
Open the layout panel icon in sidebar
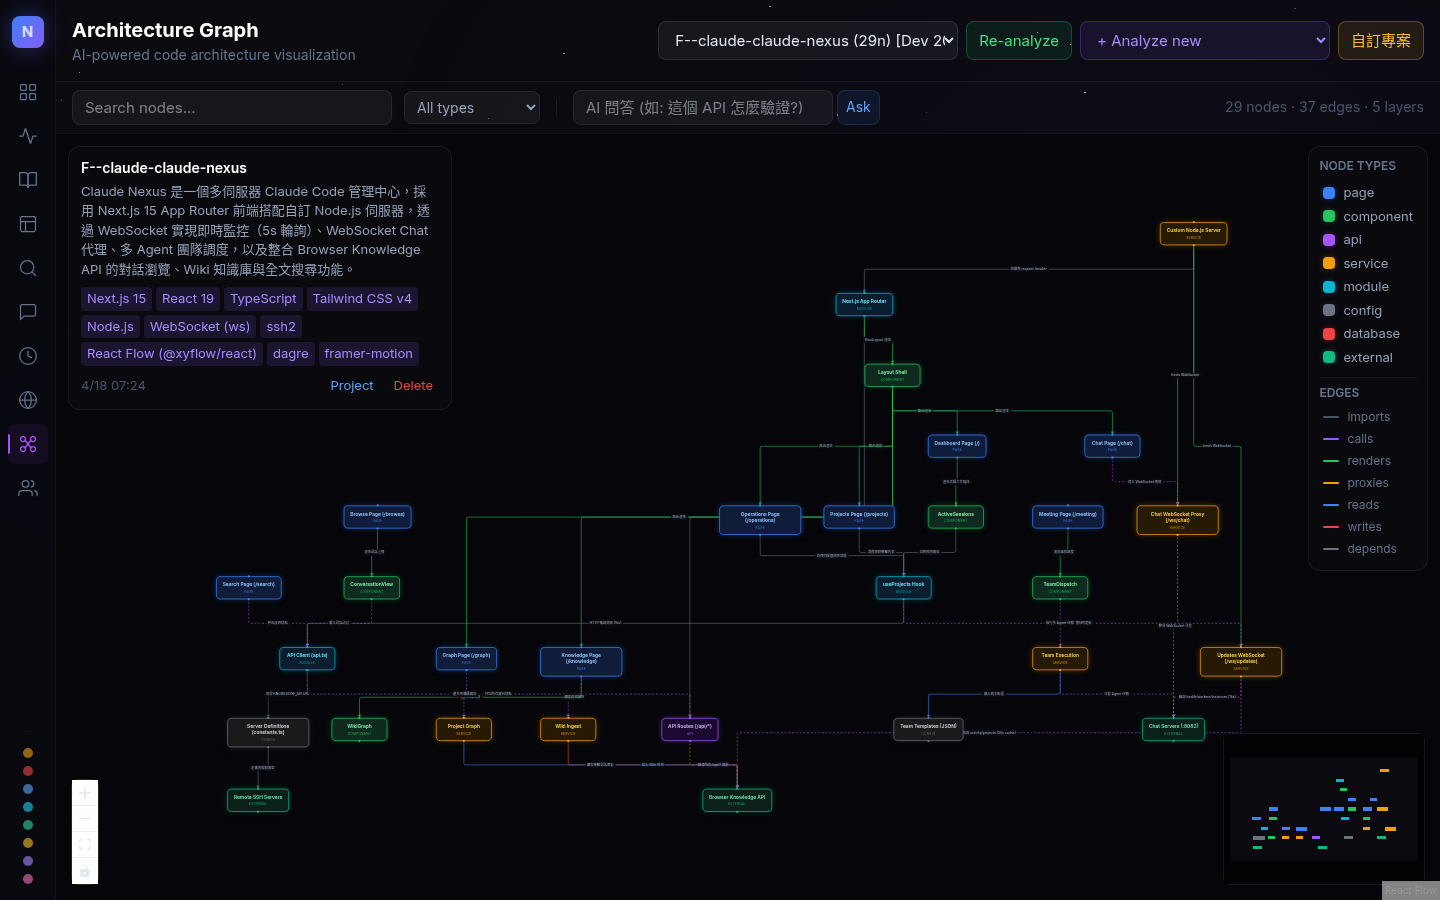click(28, 224)
